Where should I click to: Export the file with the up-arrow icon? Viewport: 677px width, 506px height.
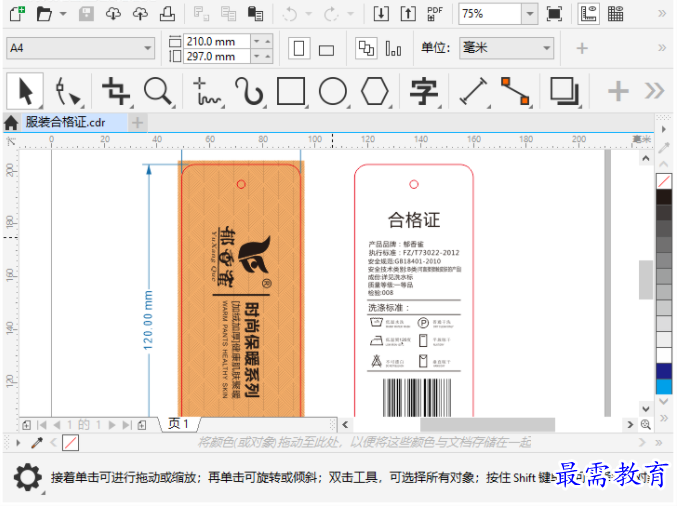tap(408, 14)
